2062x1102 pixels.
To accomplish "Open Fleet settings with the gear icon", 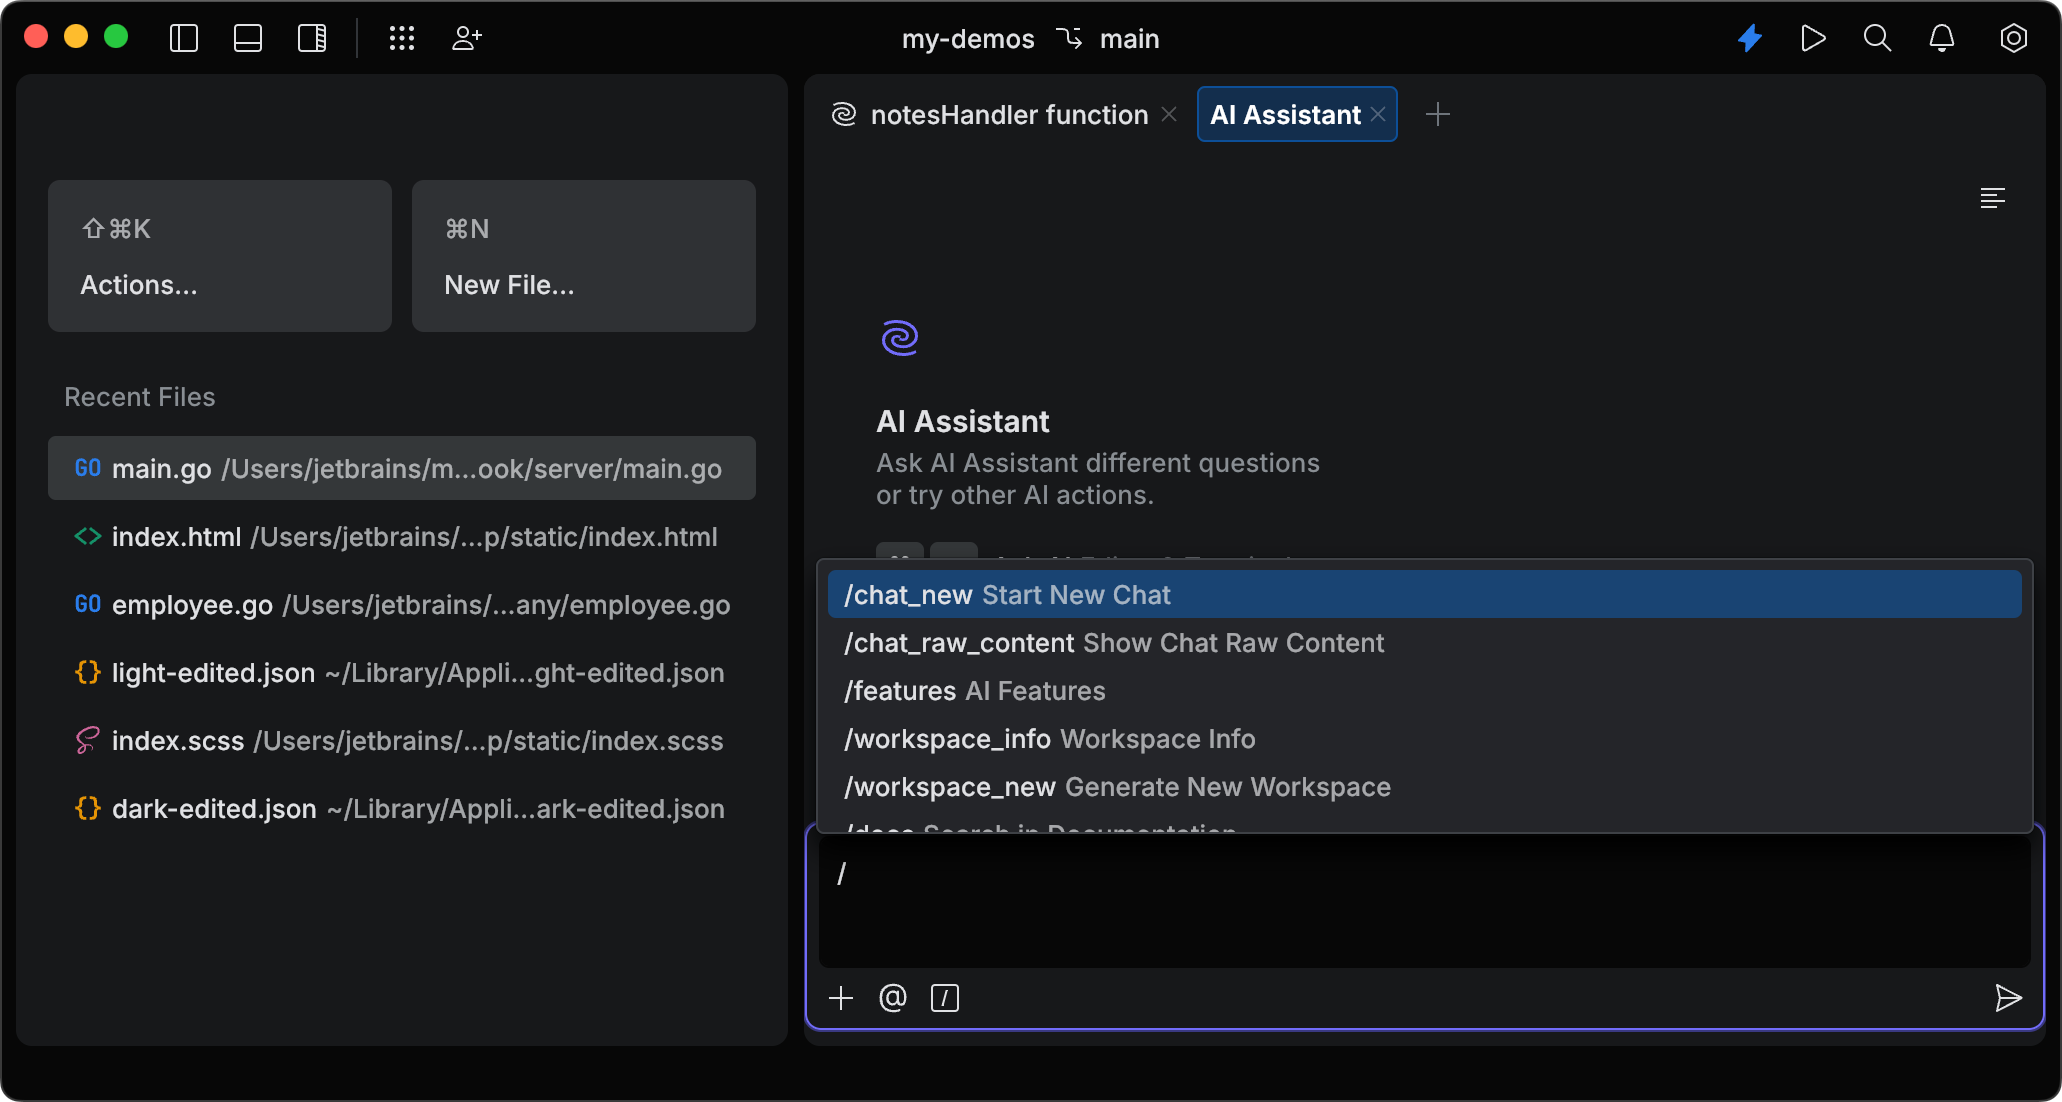I will click(x=2013, y=38).
